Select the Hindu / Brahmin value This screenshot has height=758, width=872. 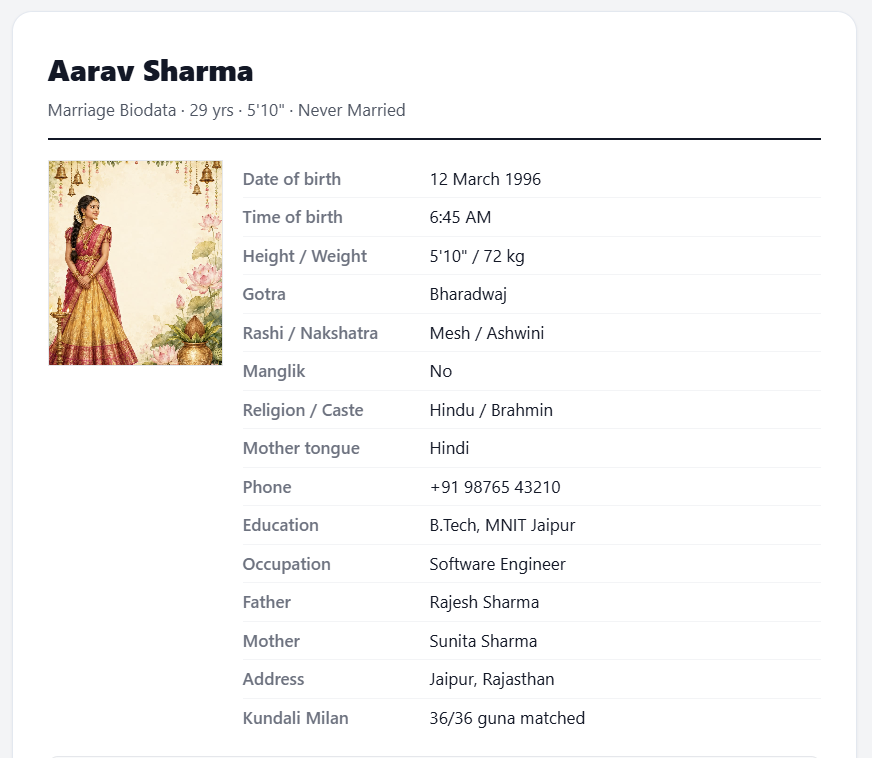491,410
